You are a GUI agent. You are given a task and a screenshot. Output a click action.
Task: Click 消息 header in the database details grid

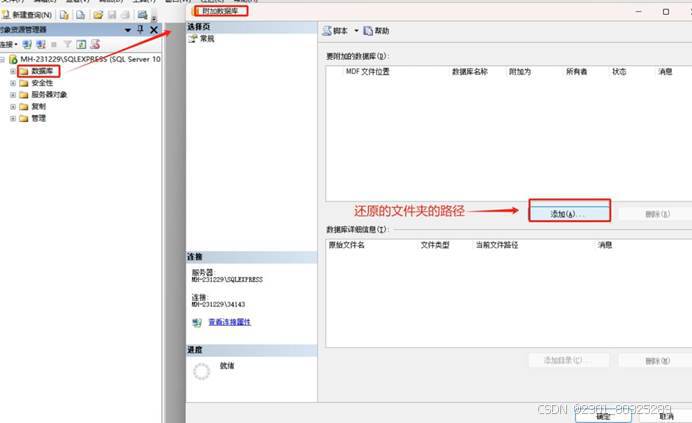click(605, 245)
